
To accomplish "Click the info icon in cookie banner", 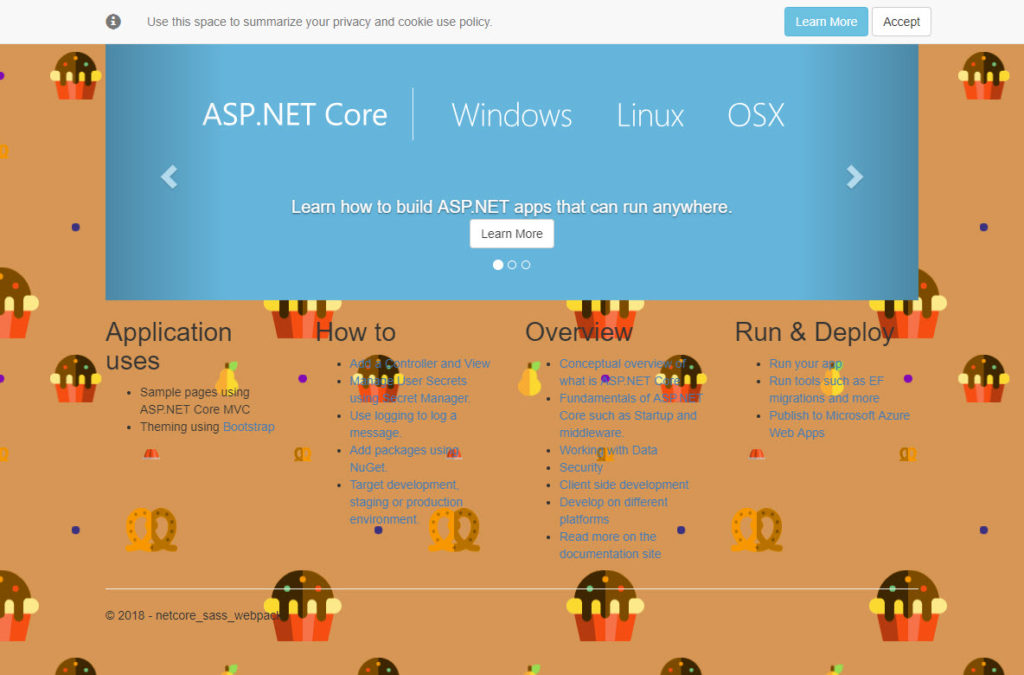I will [x=113, y=22].
